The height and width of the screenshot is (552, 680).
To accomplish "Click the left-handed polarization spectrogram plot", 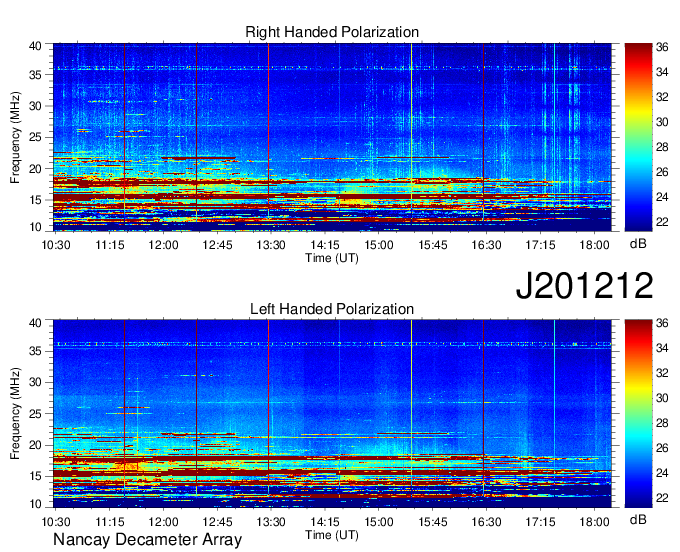I will click(332, 414).
